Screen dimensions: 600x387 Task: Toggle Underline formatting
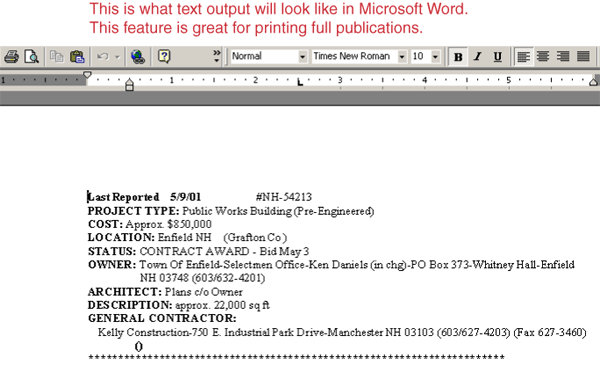(x=497, y=57)
